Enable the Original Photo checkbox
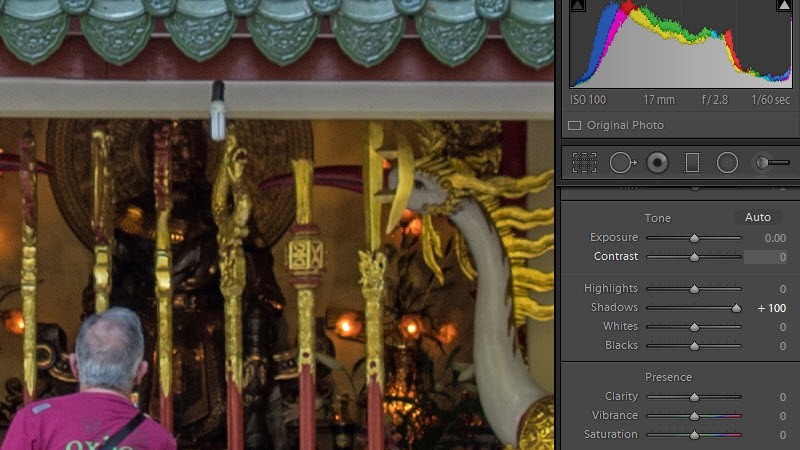800x450 pixels. pos(574,126)
